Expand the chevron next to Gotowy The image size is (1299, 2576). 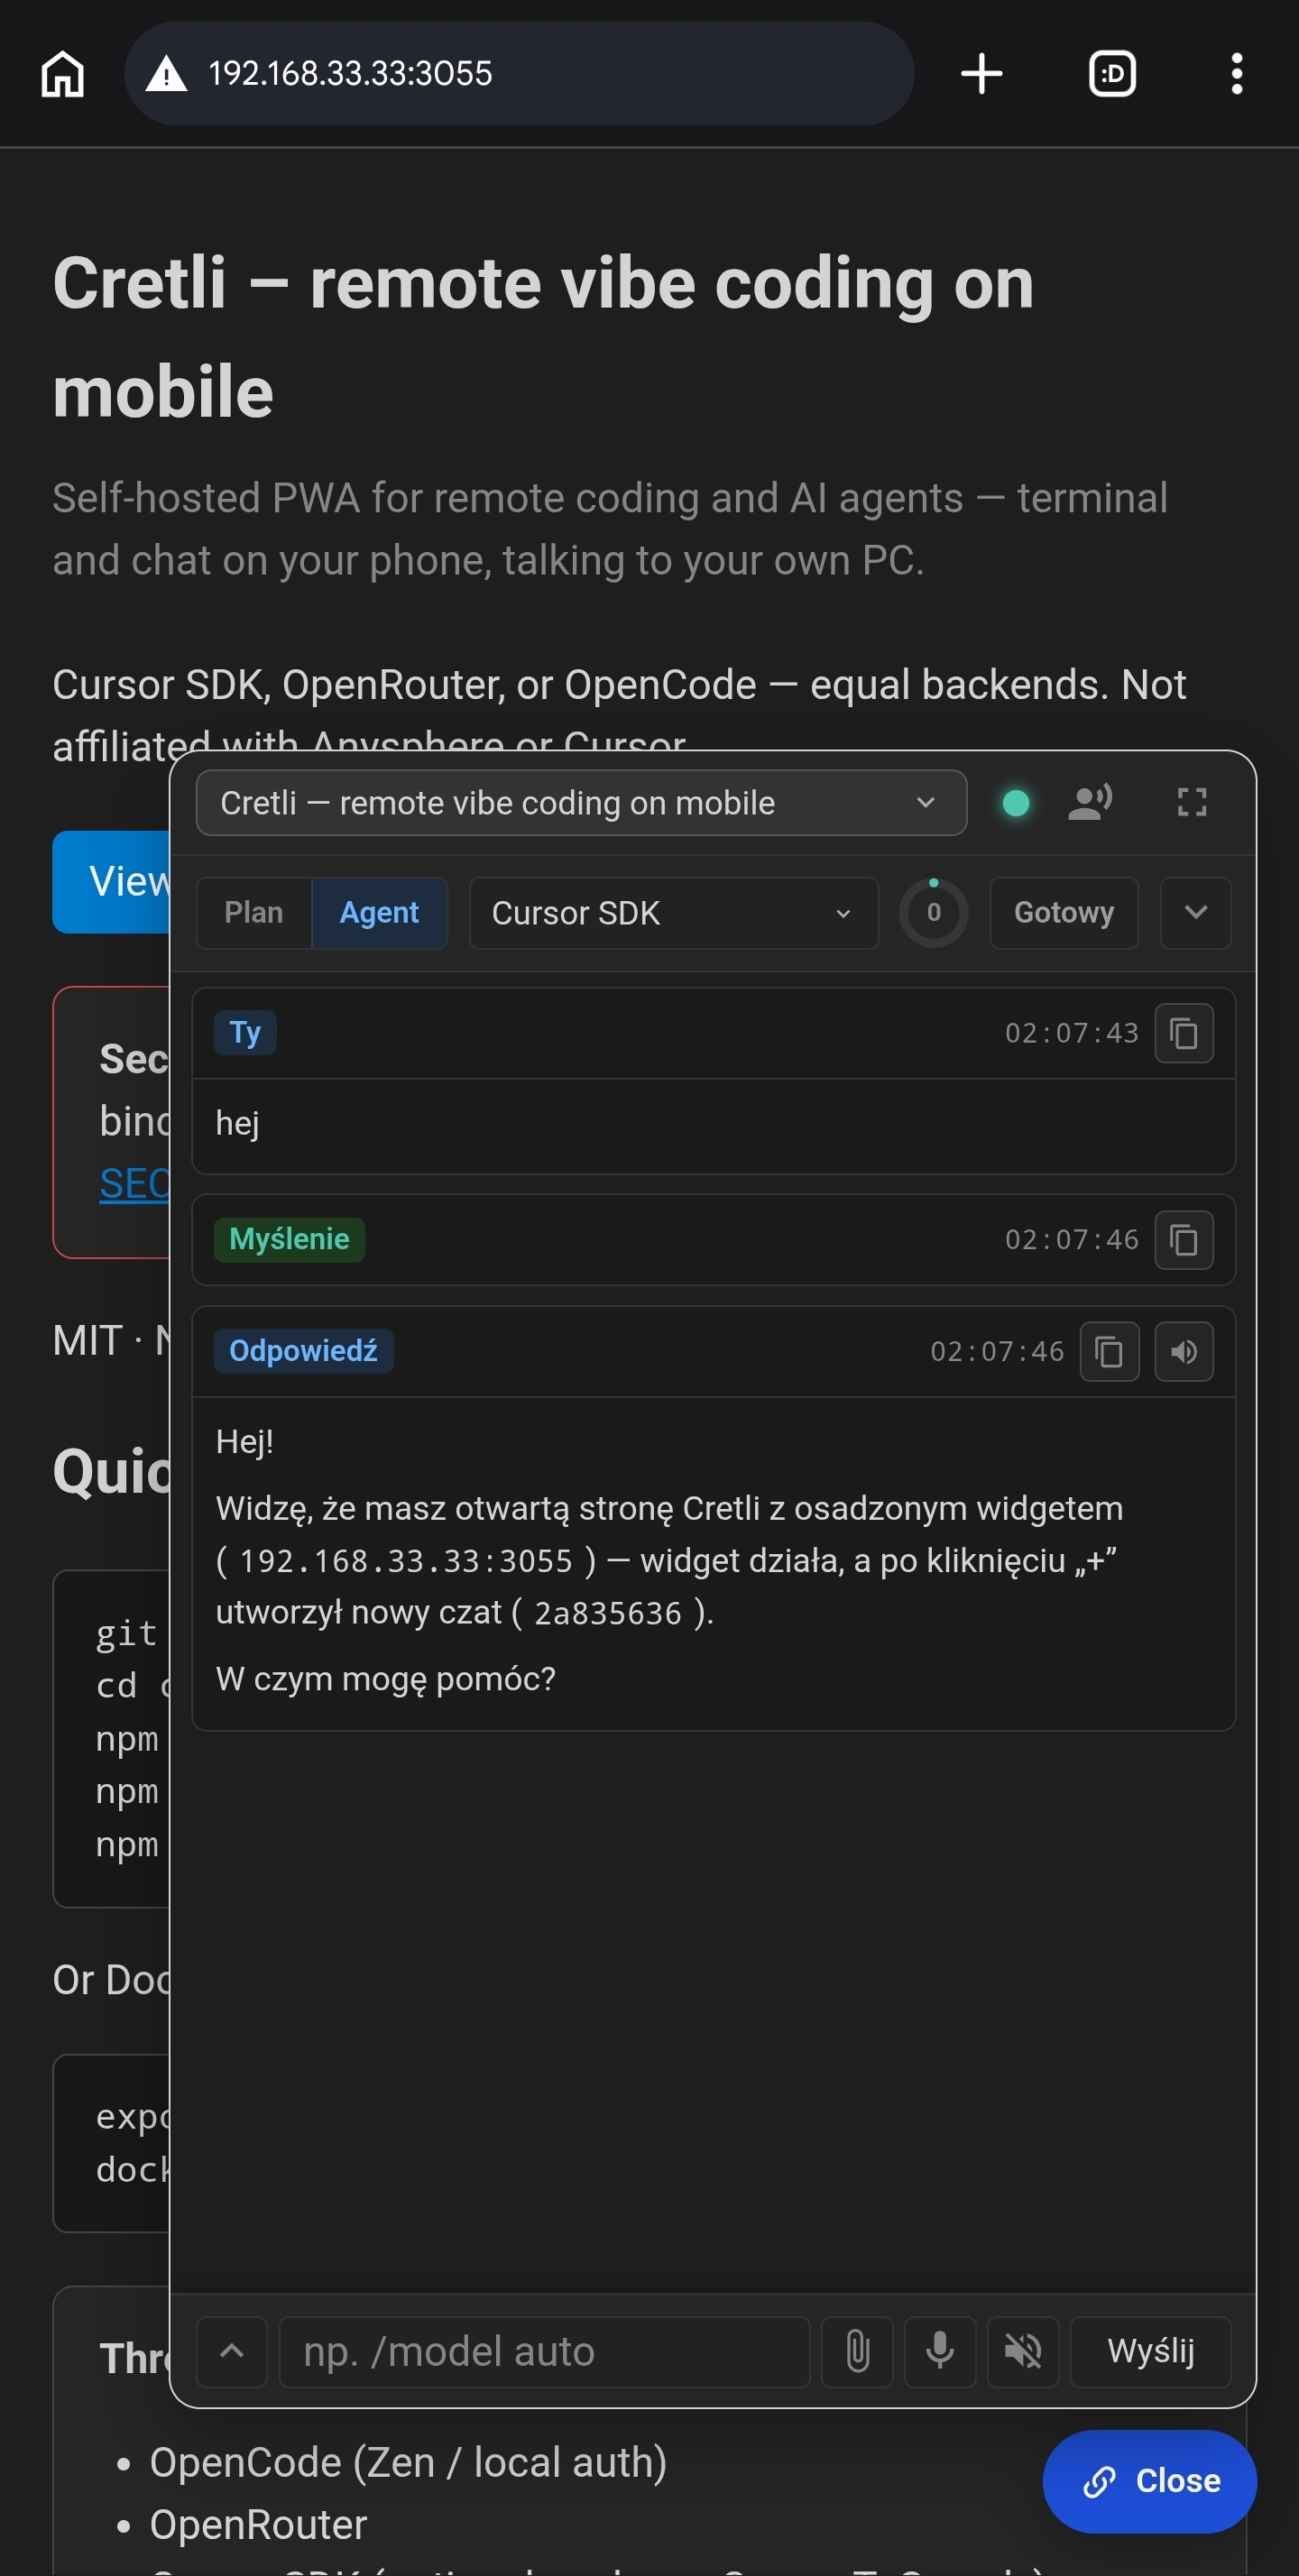point(1195,913)
